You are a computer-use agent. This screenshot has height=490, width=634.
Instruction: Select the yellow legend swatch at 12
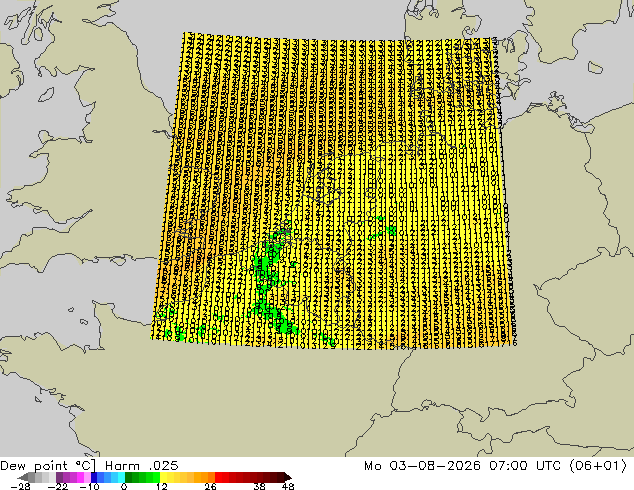(163, 477)
